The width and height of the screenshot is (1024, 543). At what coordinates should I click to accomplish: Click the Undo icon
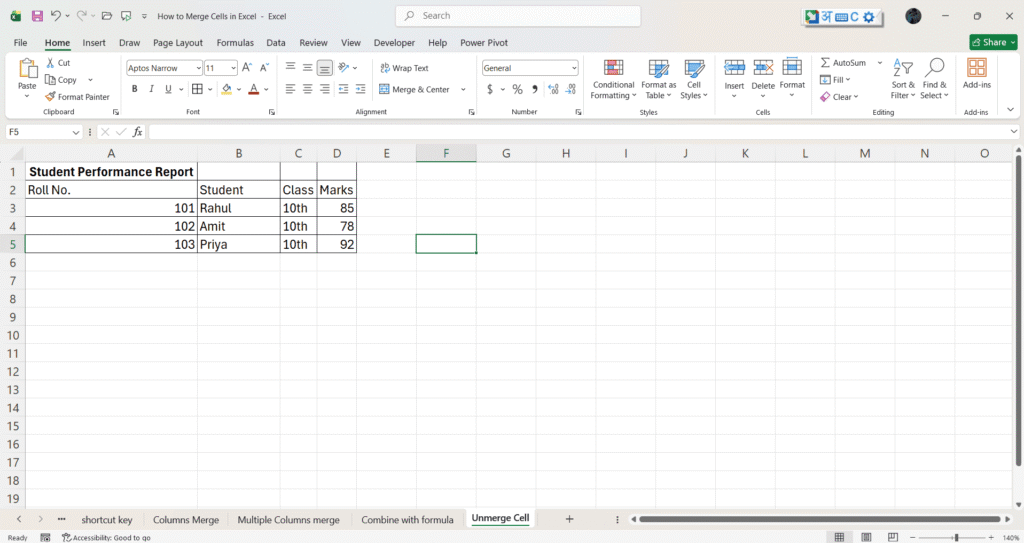[56, 16]
